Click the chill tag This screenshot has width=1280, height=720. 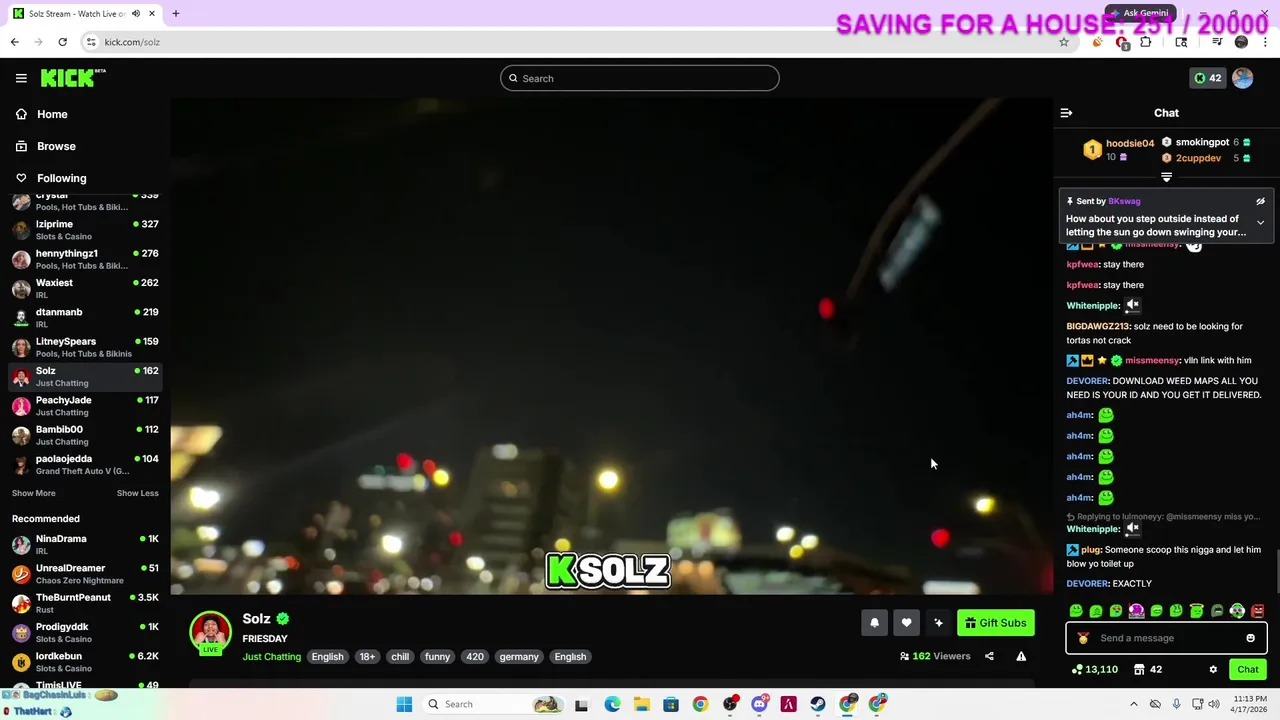[x=400, y=657]
